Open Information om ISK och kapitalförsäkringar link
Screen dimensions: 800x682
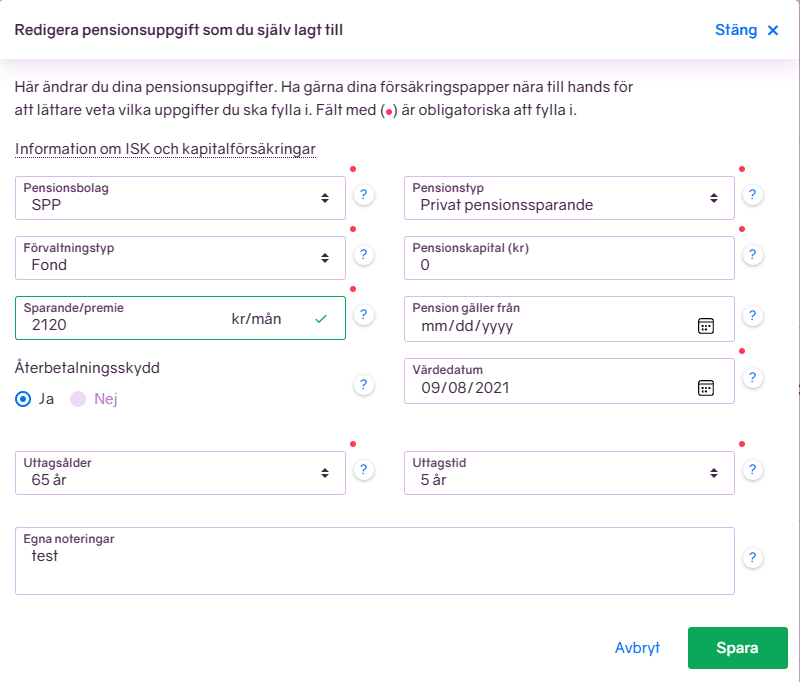(165, 149)
